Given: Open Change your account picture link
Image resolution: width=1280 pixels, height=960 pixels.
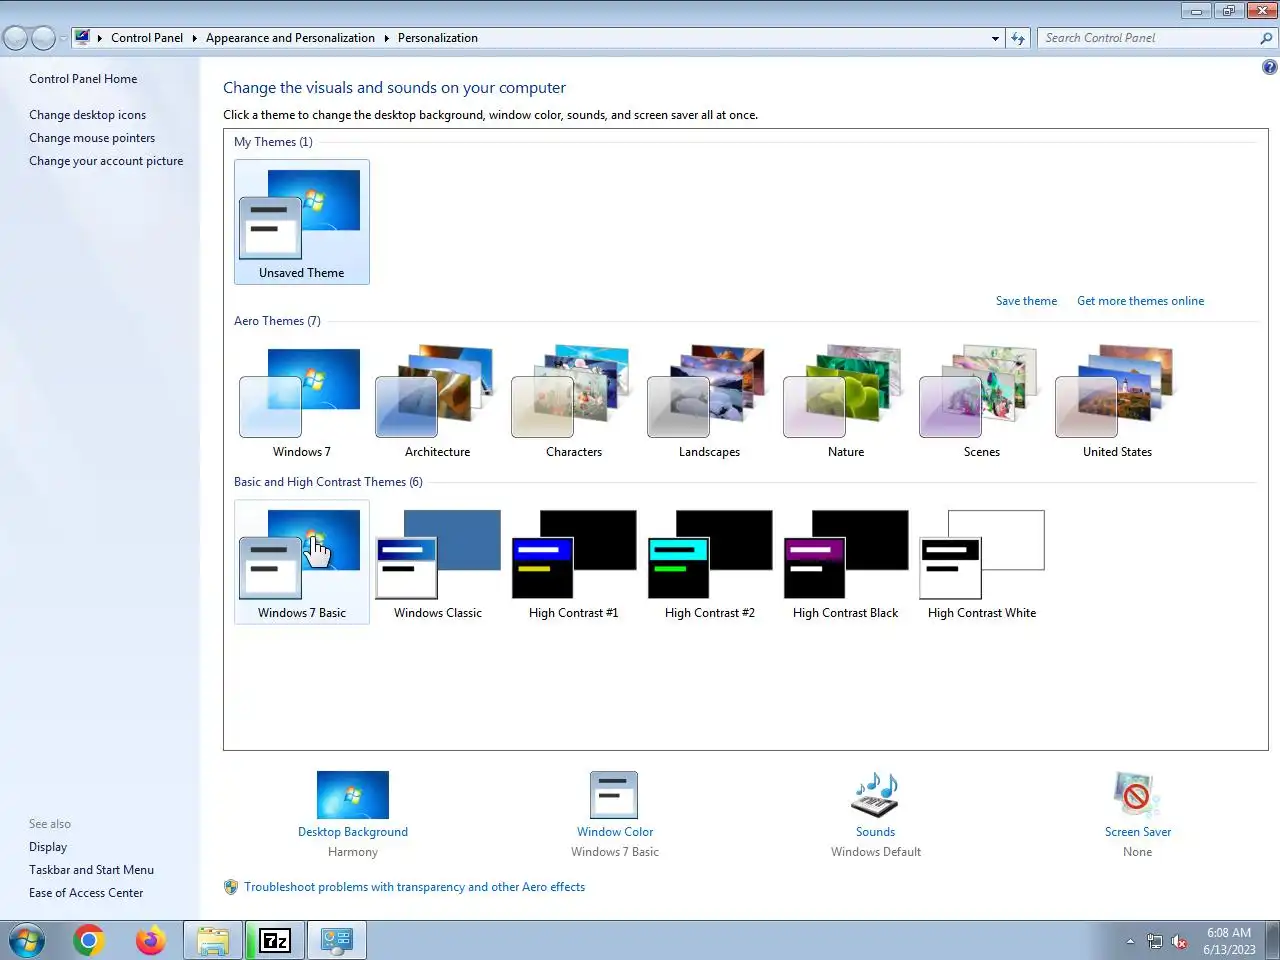Looking at the screenshot, I should [106, 161].
